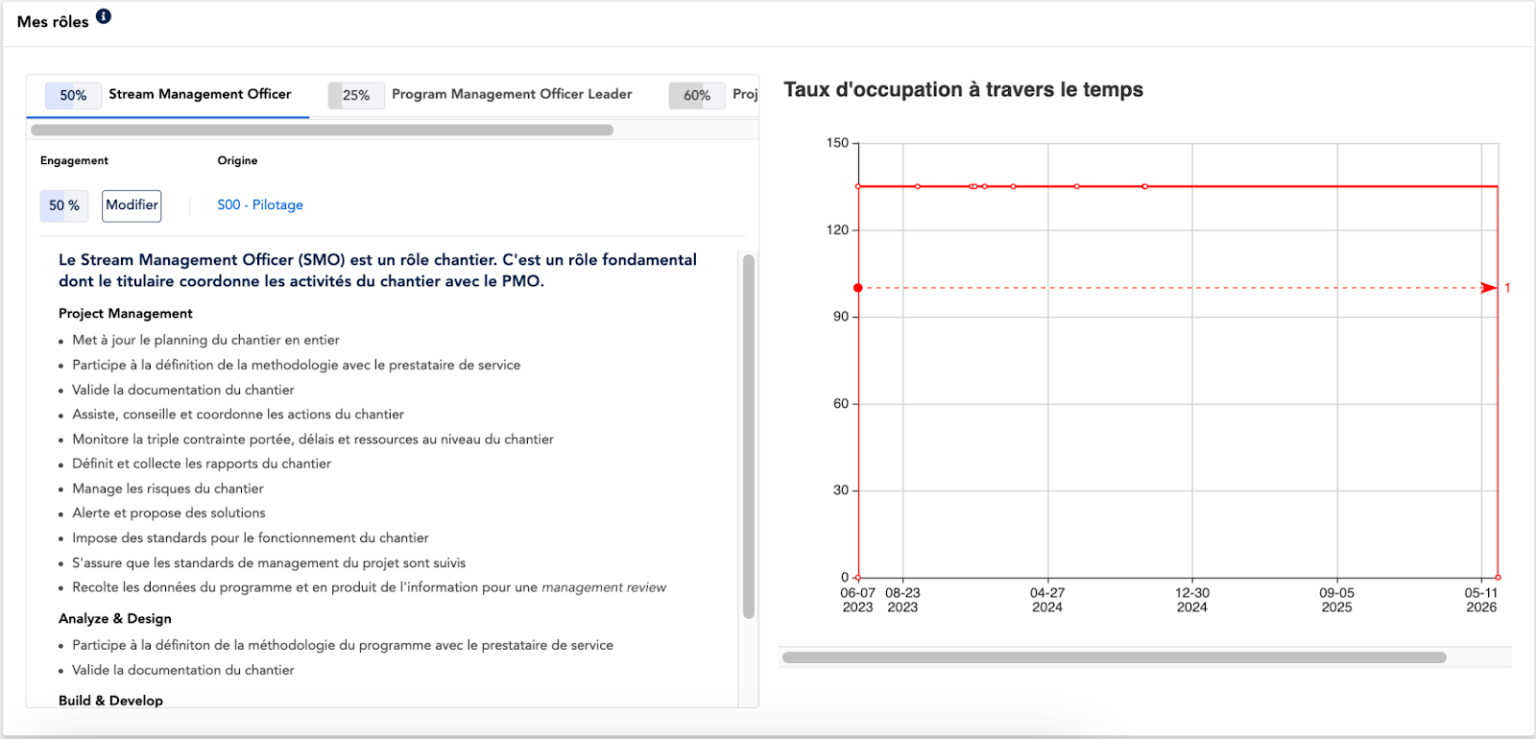The width and height of the screenshot is (1536, 739).
Task: Click the tab list horizontal scrollbar
Action: point(320,129)
